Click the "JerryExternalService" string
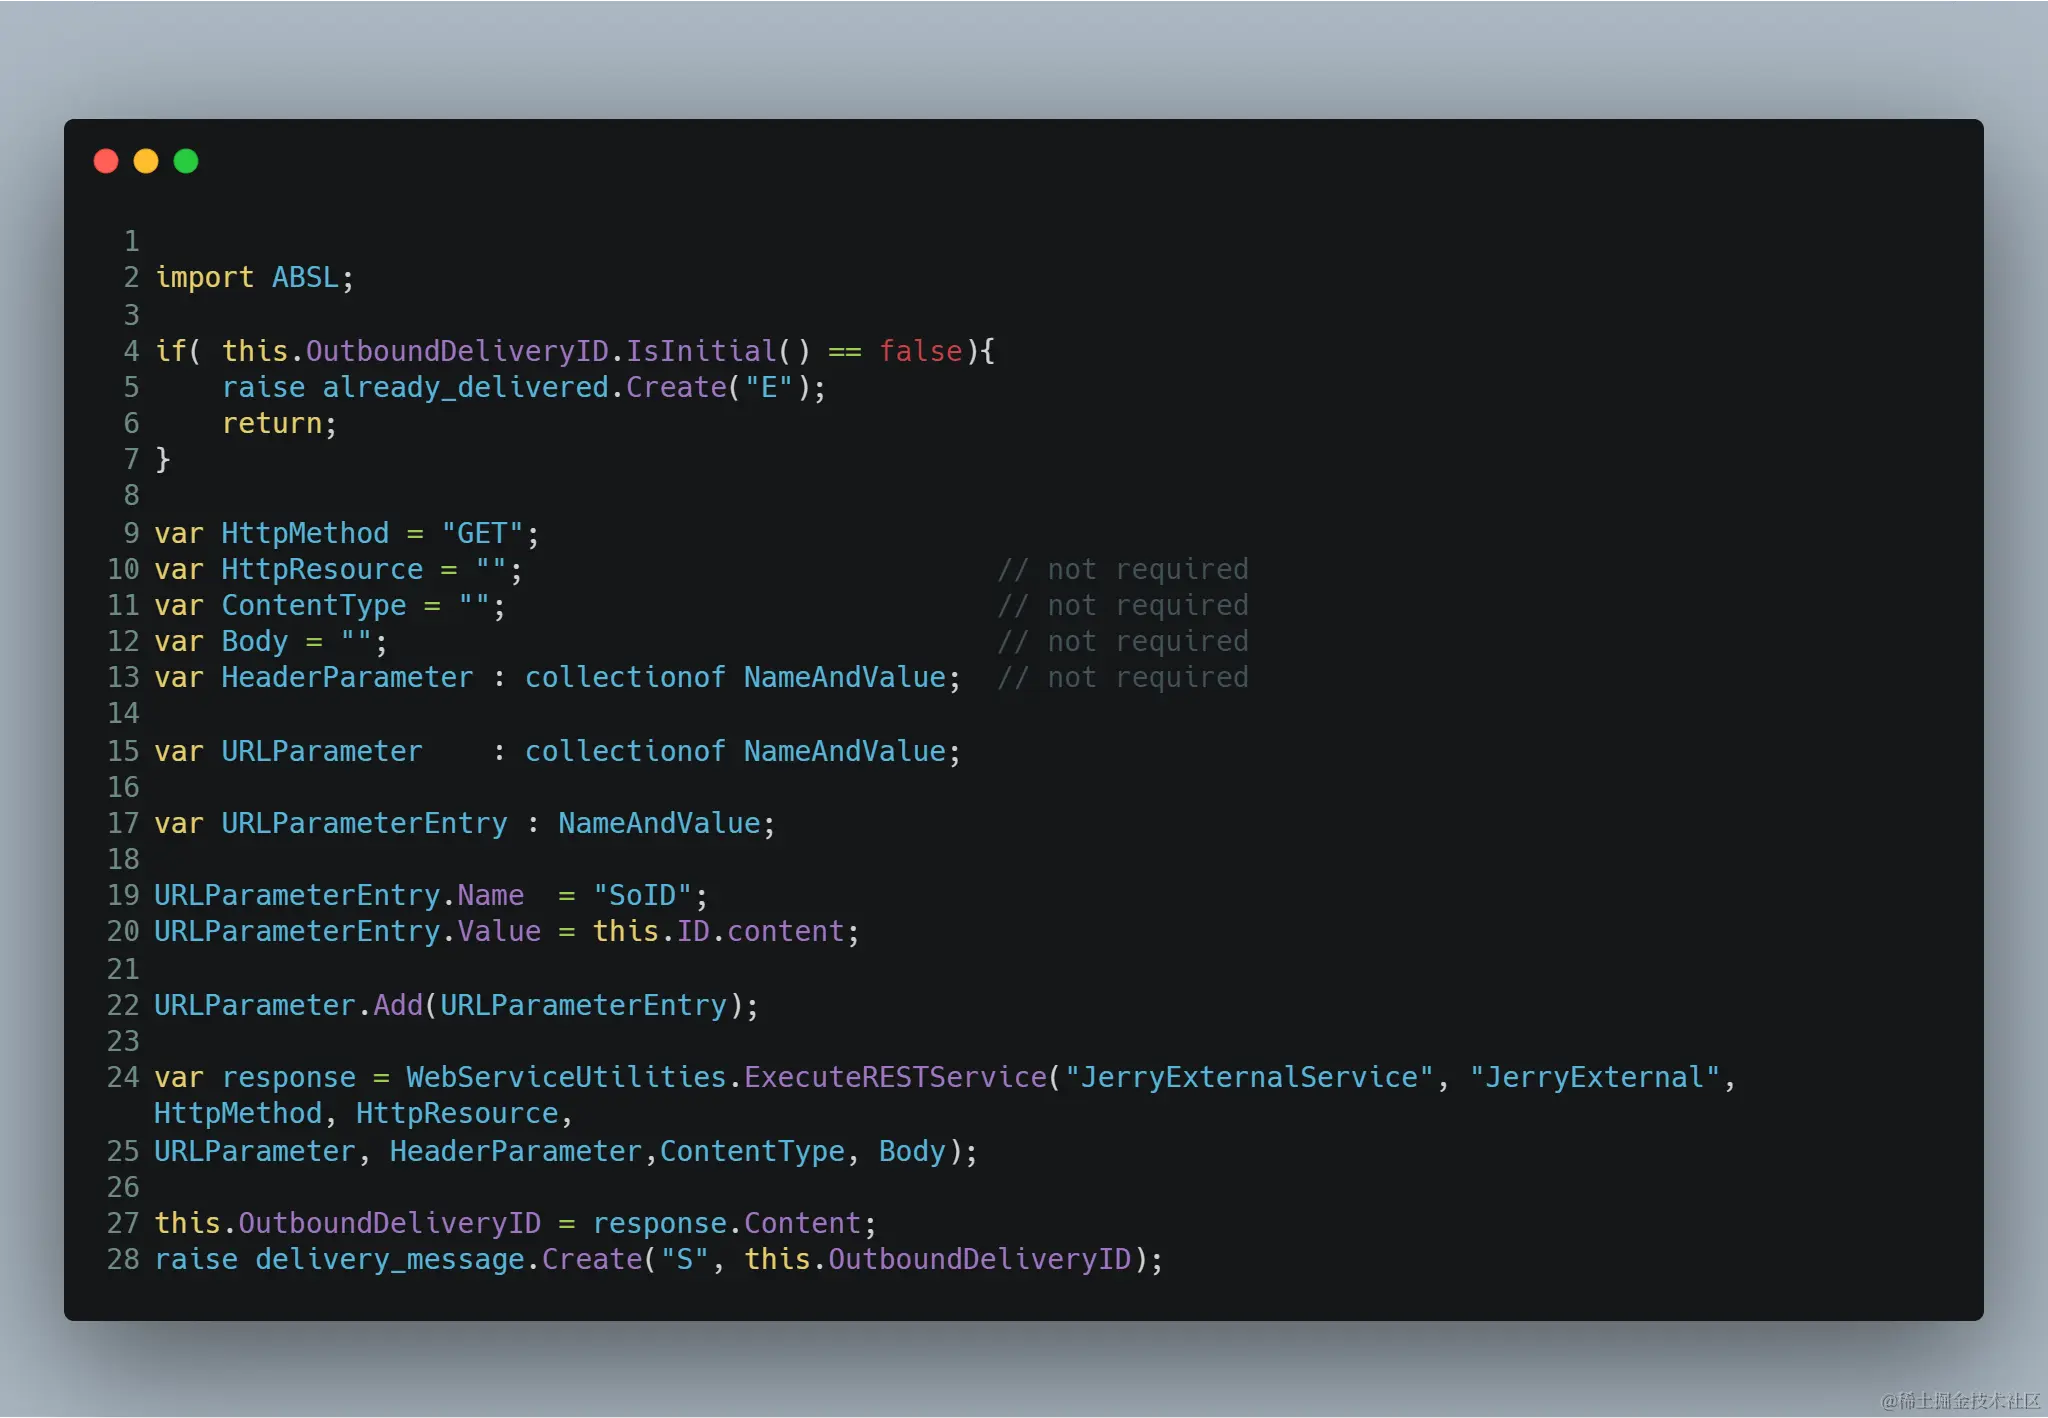 point(1248,1077)
